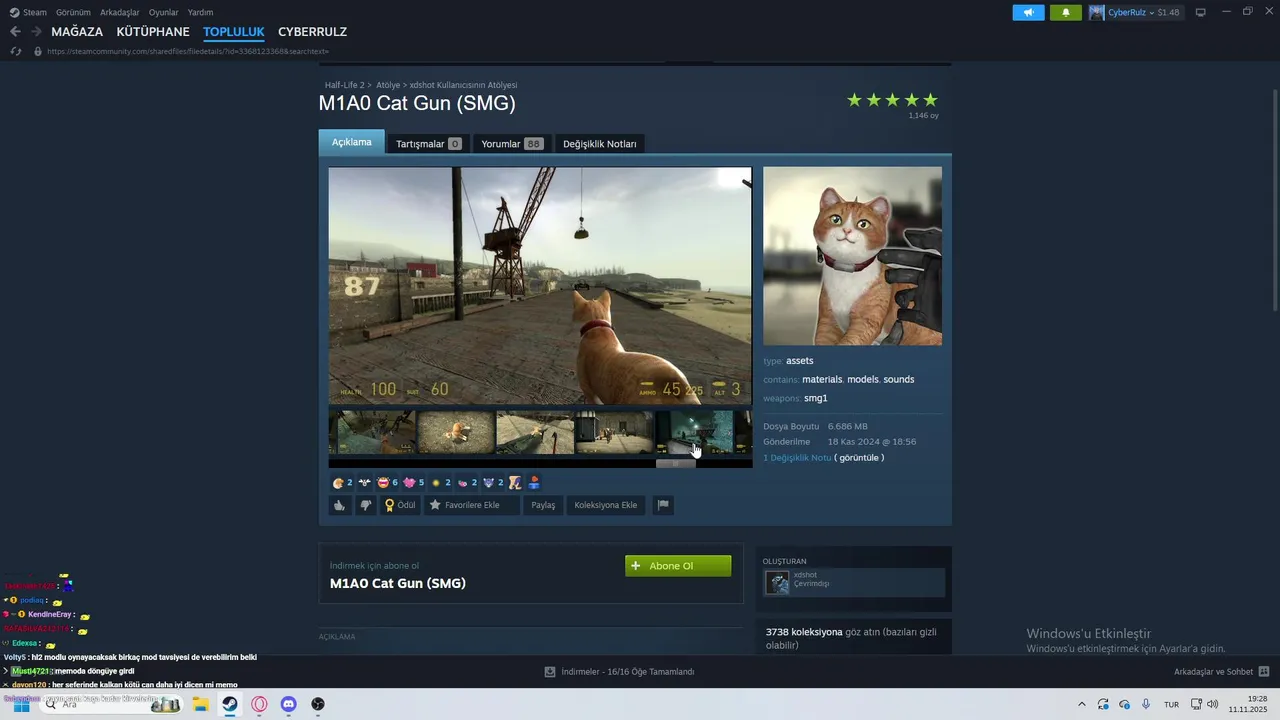Click the Steam taskbar icon
Viewport: 1280px width, 720px height.
(230, 704)
